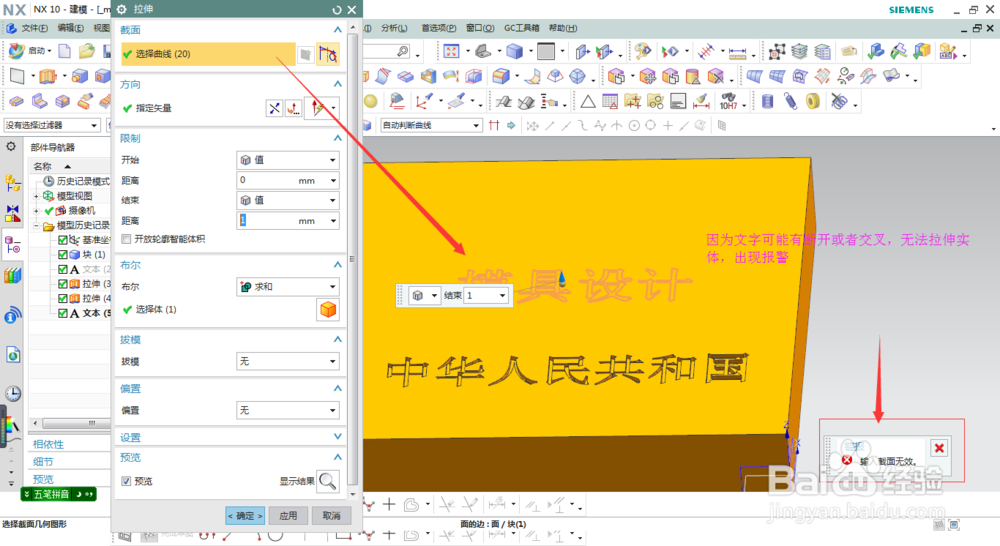Click the web browser icon in the left sidebar
The width and height of the screenshot is (1000, 546).
pyautogui.click(x=13, y=354)
